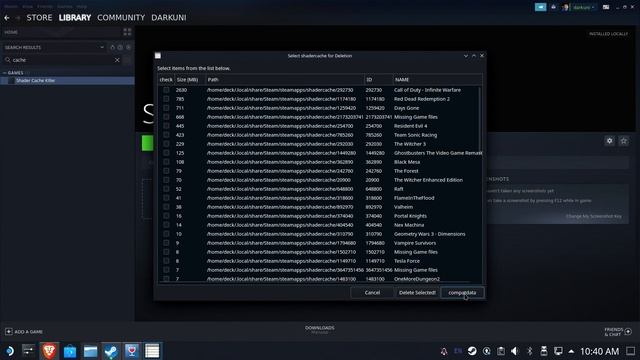
Task: Open Steam announcements megaphone button
Action: coord(540,7)
